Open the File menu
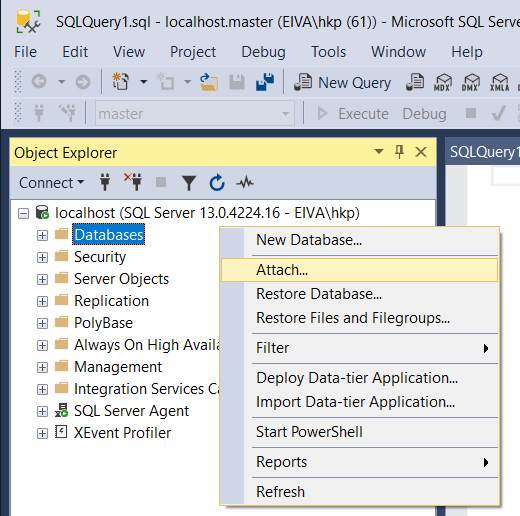 (25, 52)
